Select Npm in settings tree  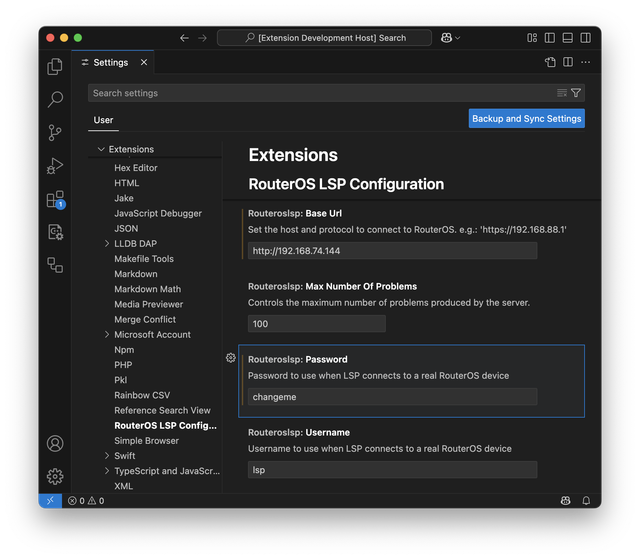[x=124, y=350]
